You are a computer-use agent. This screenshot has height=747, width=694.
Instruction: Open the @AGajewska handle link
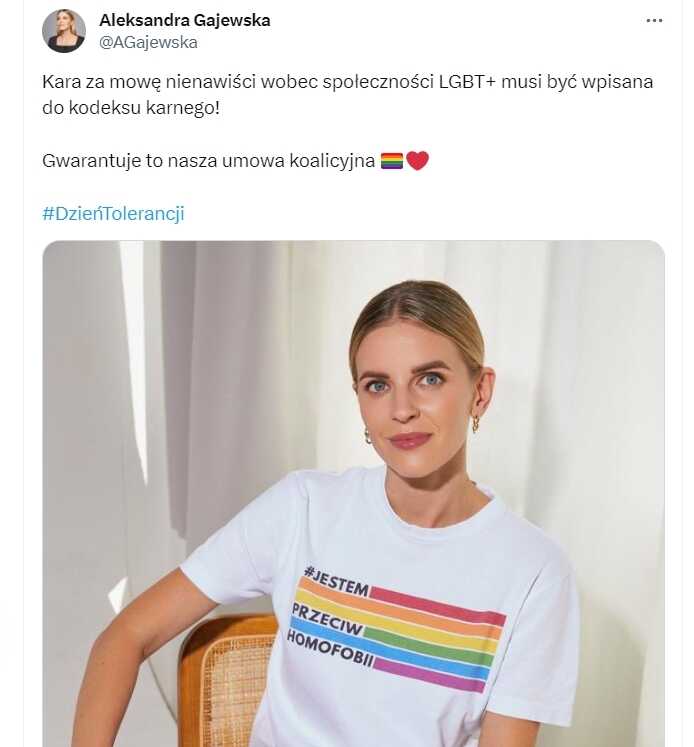click(x=148, y=42)
